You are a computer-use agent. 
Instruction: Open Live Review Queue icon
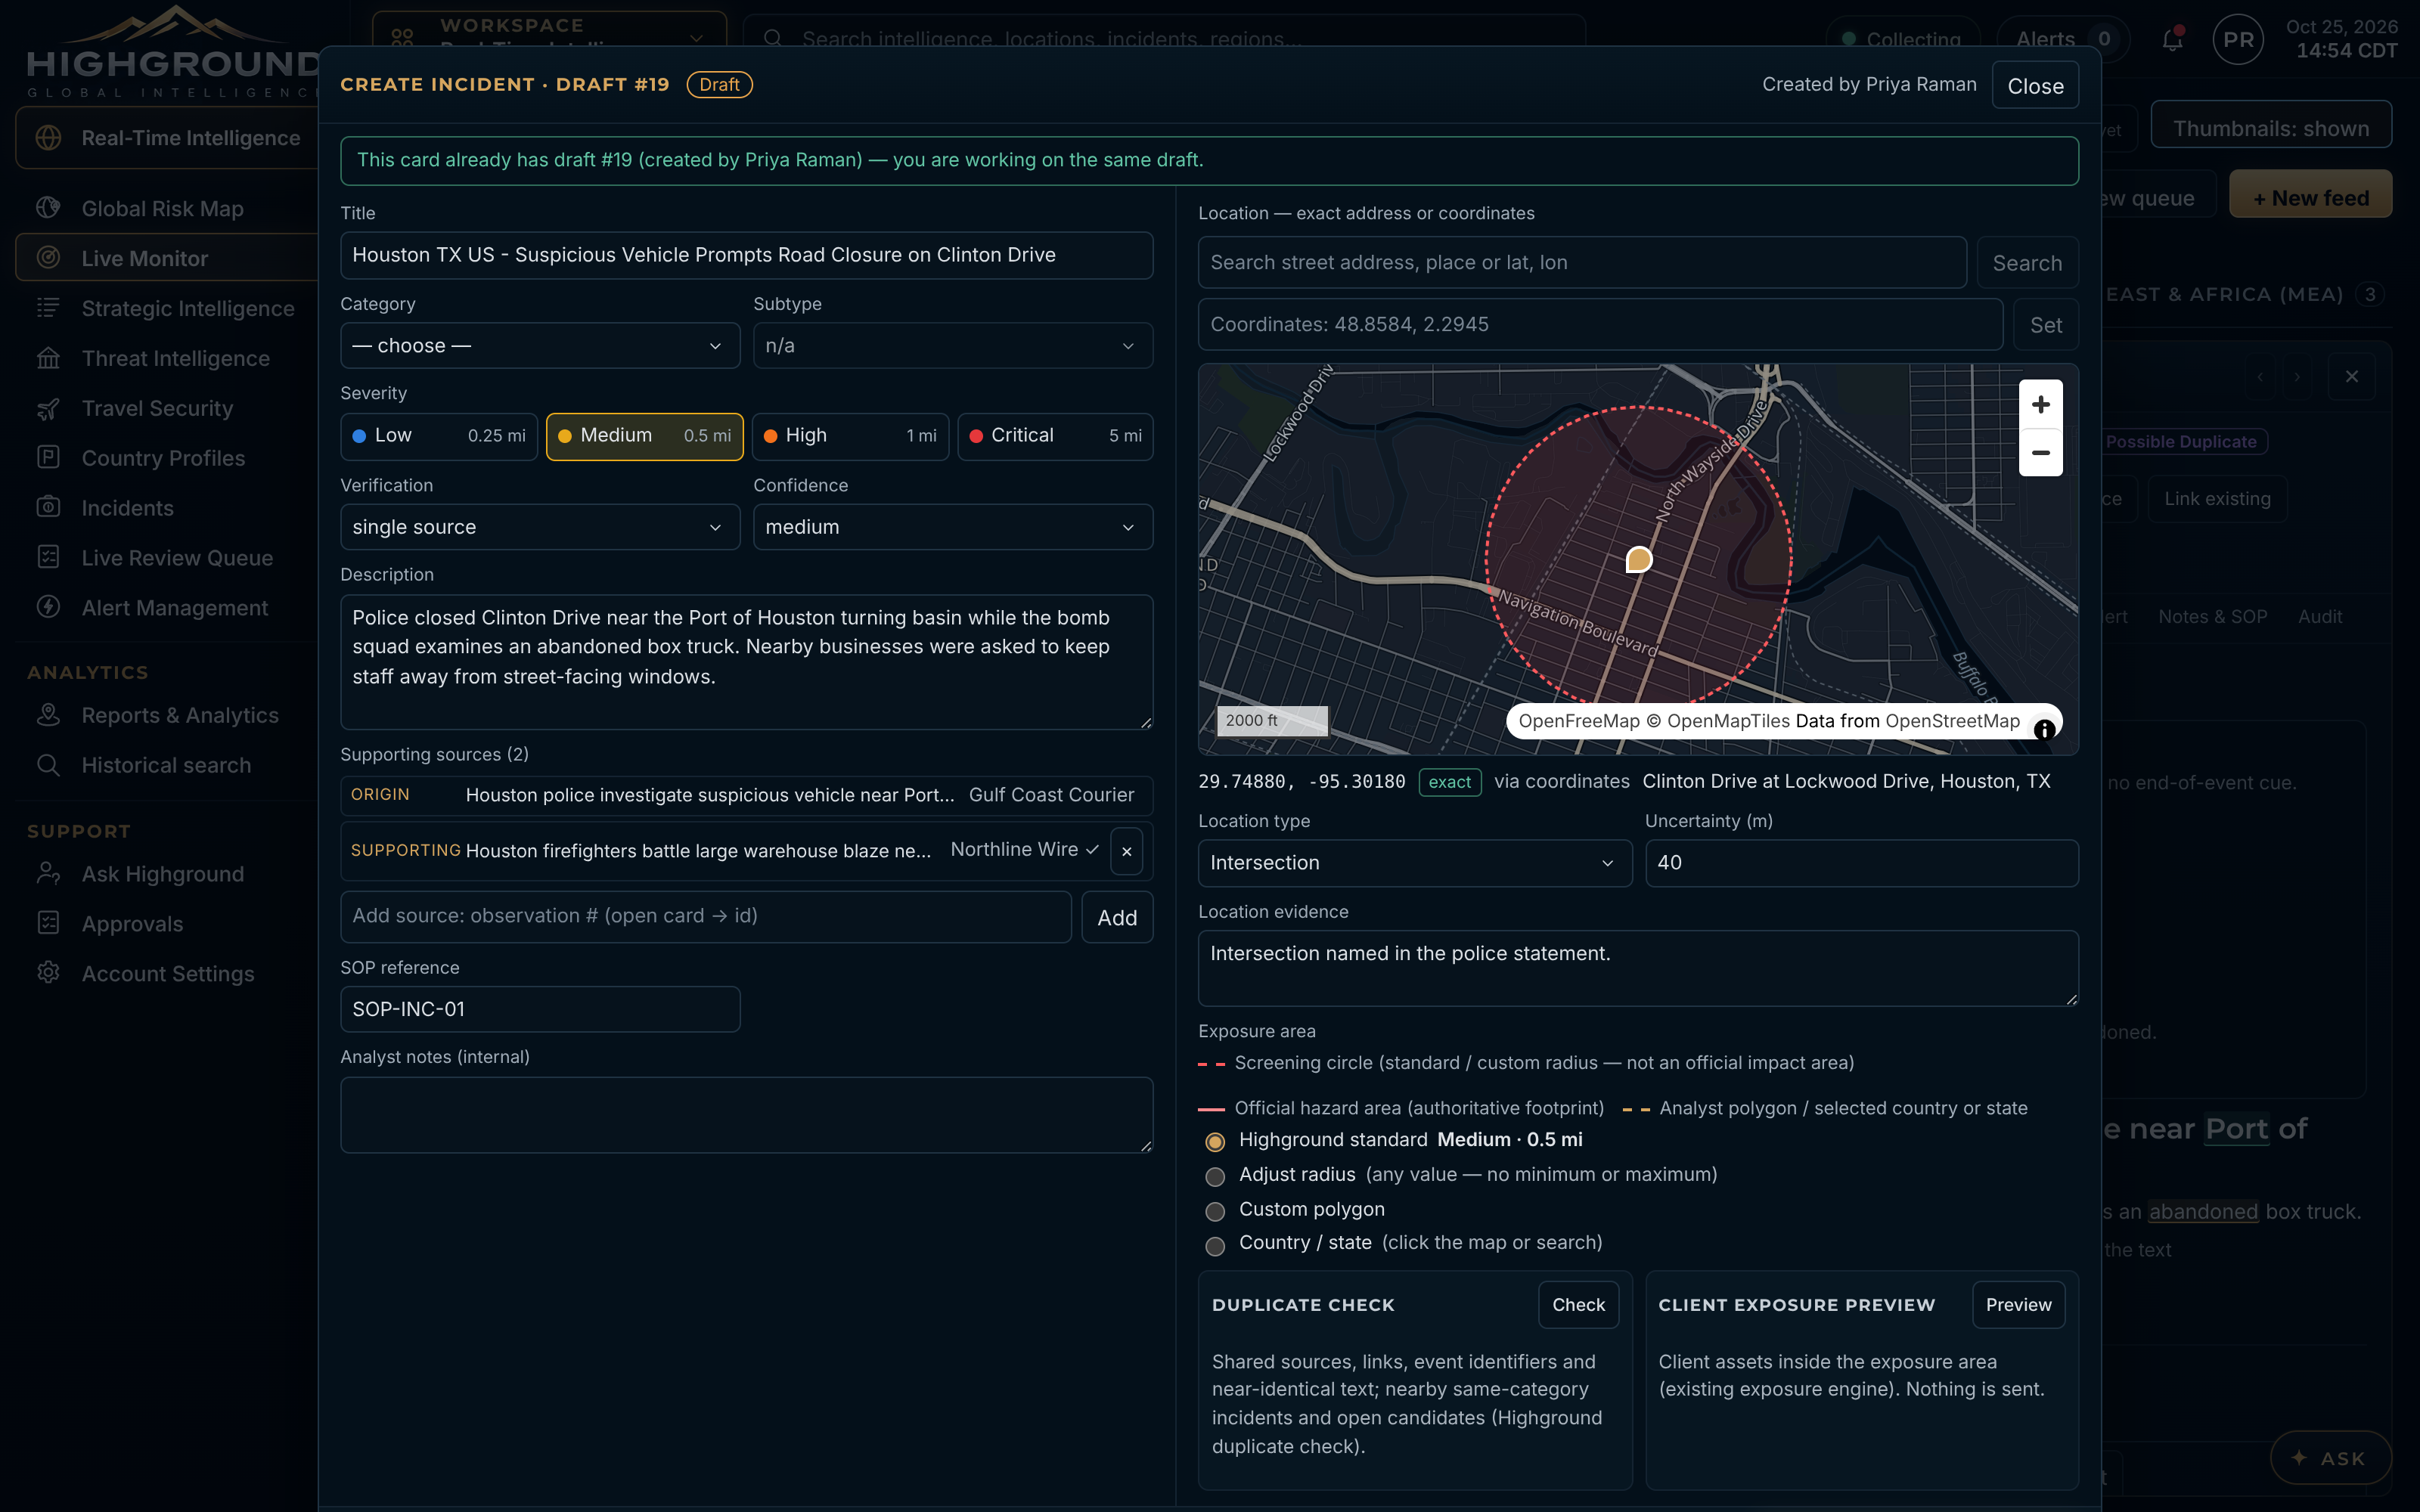coord(48,558)
